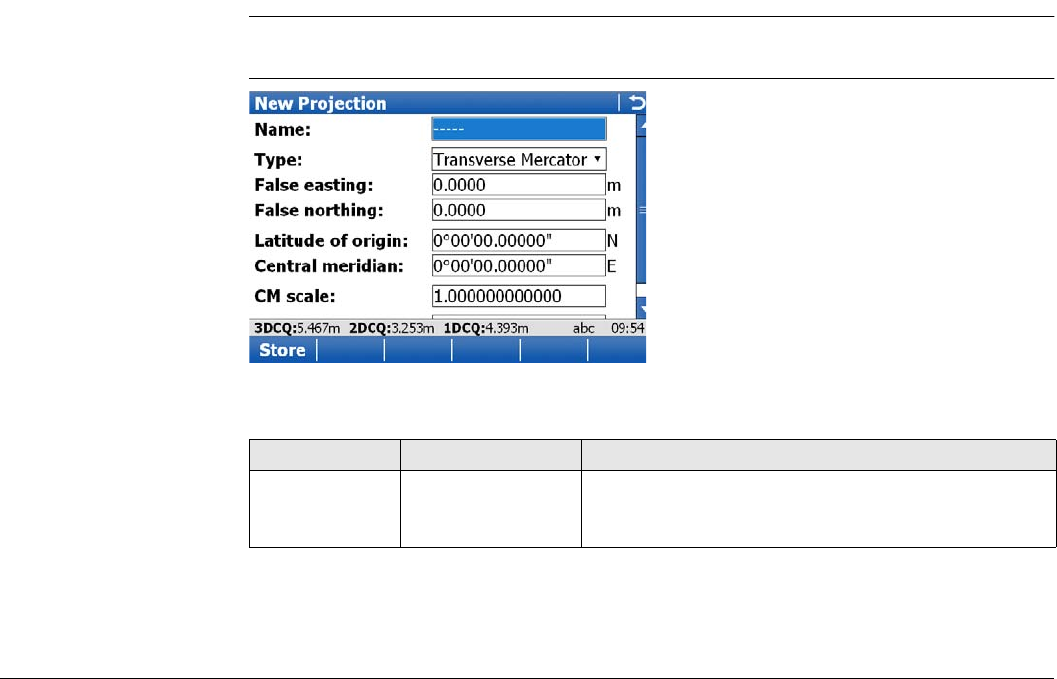Edit the Central meridian field
The image size is (1057, 679).
[x=518, y=266]
